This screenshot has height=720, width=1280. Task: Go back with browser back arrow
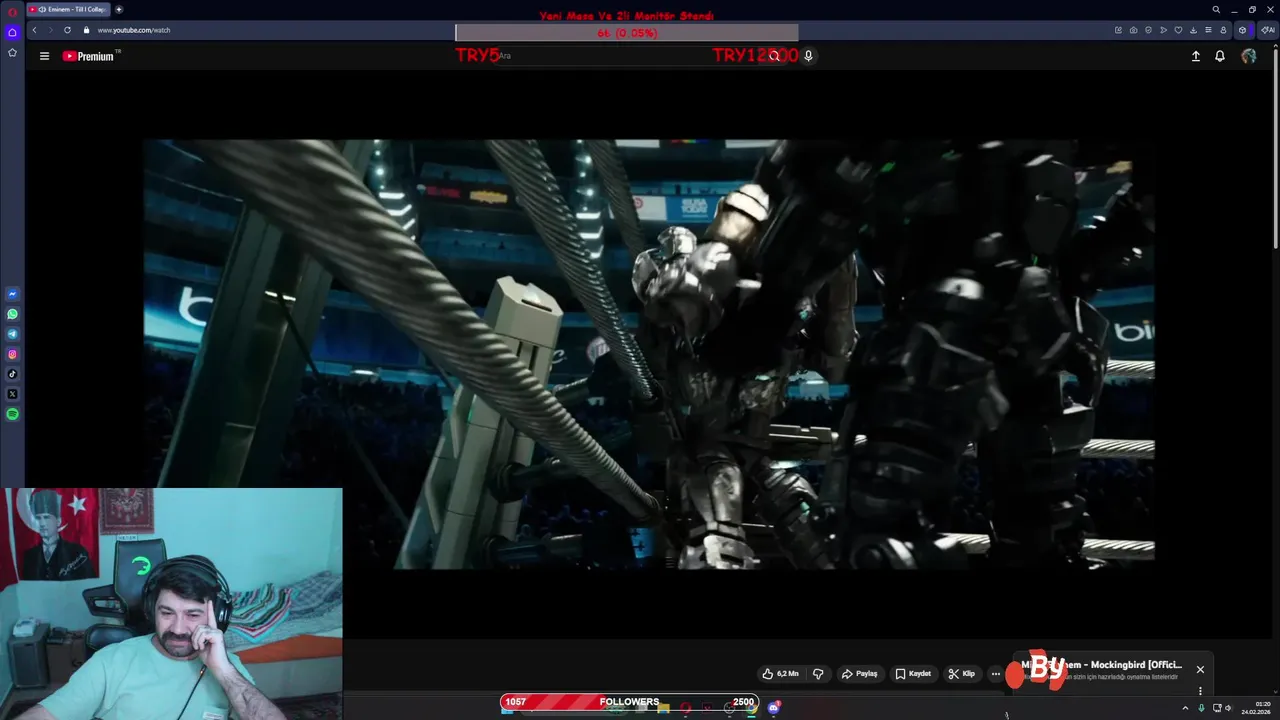coord(34,30)
